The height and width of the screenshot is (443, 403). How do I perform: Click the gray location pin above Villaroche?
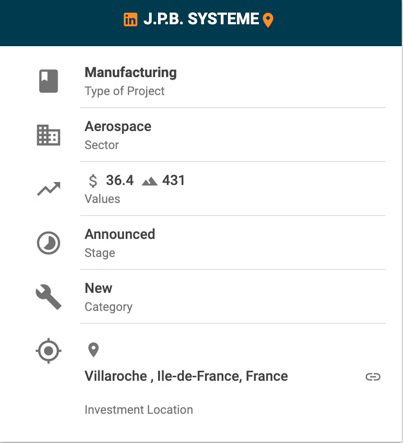93,350
